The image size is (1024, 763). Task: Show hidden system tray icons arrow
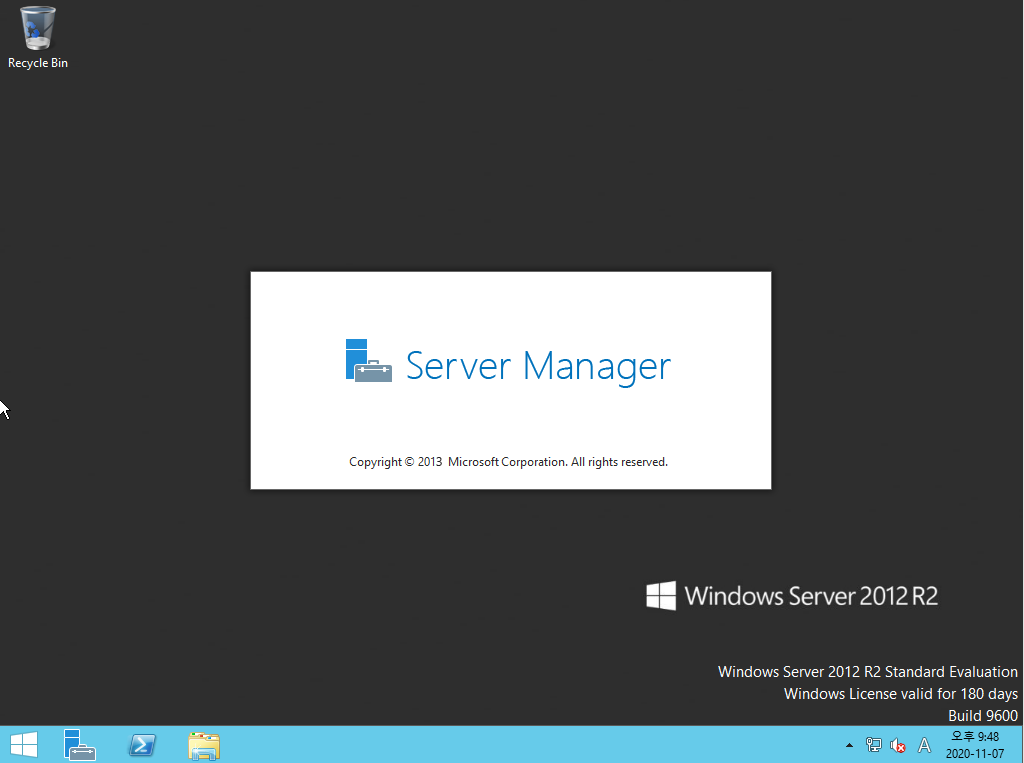click(849, 745)
